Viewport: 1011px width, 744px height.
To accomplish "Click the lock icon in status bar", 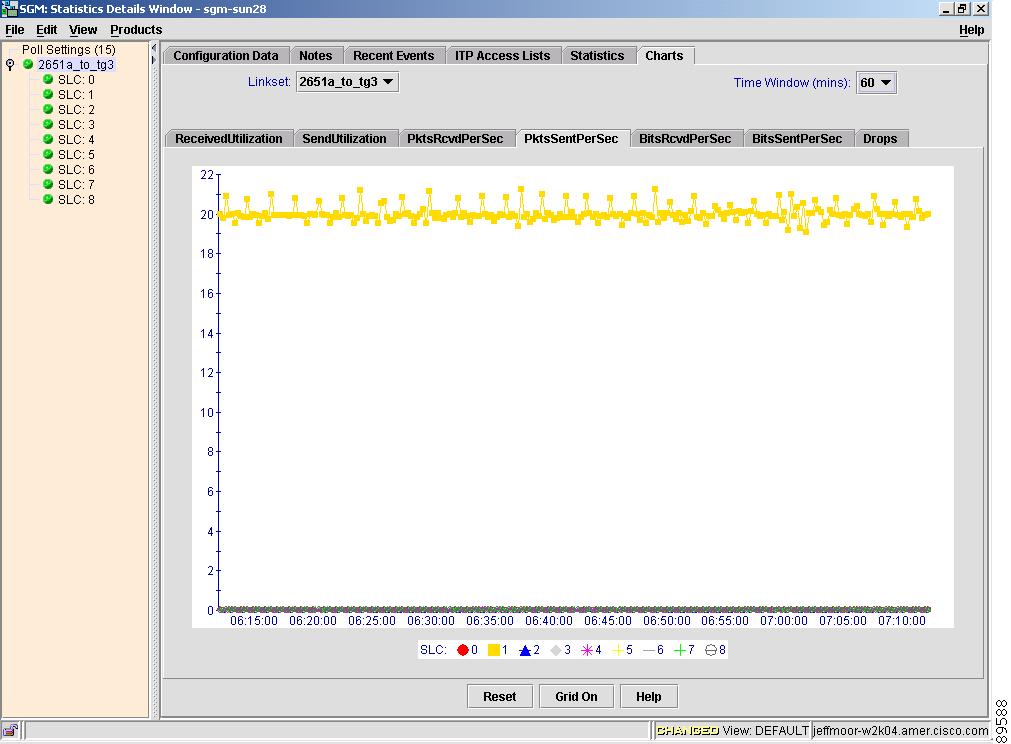I will click(10, 731).
